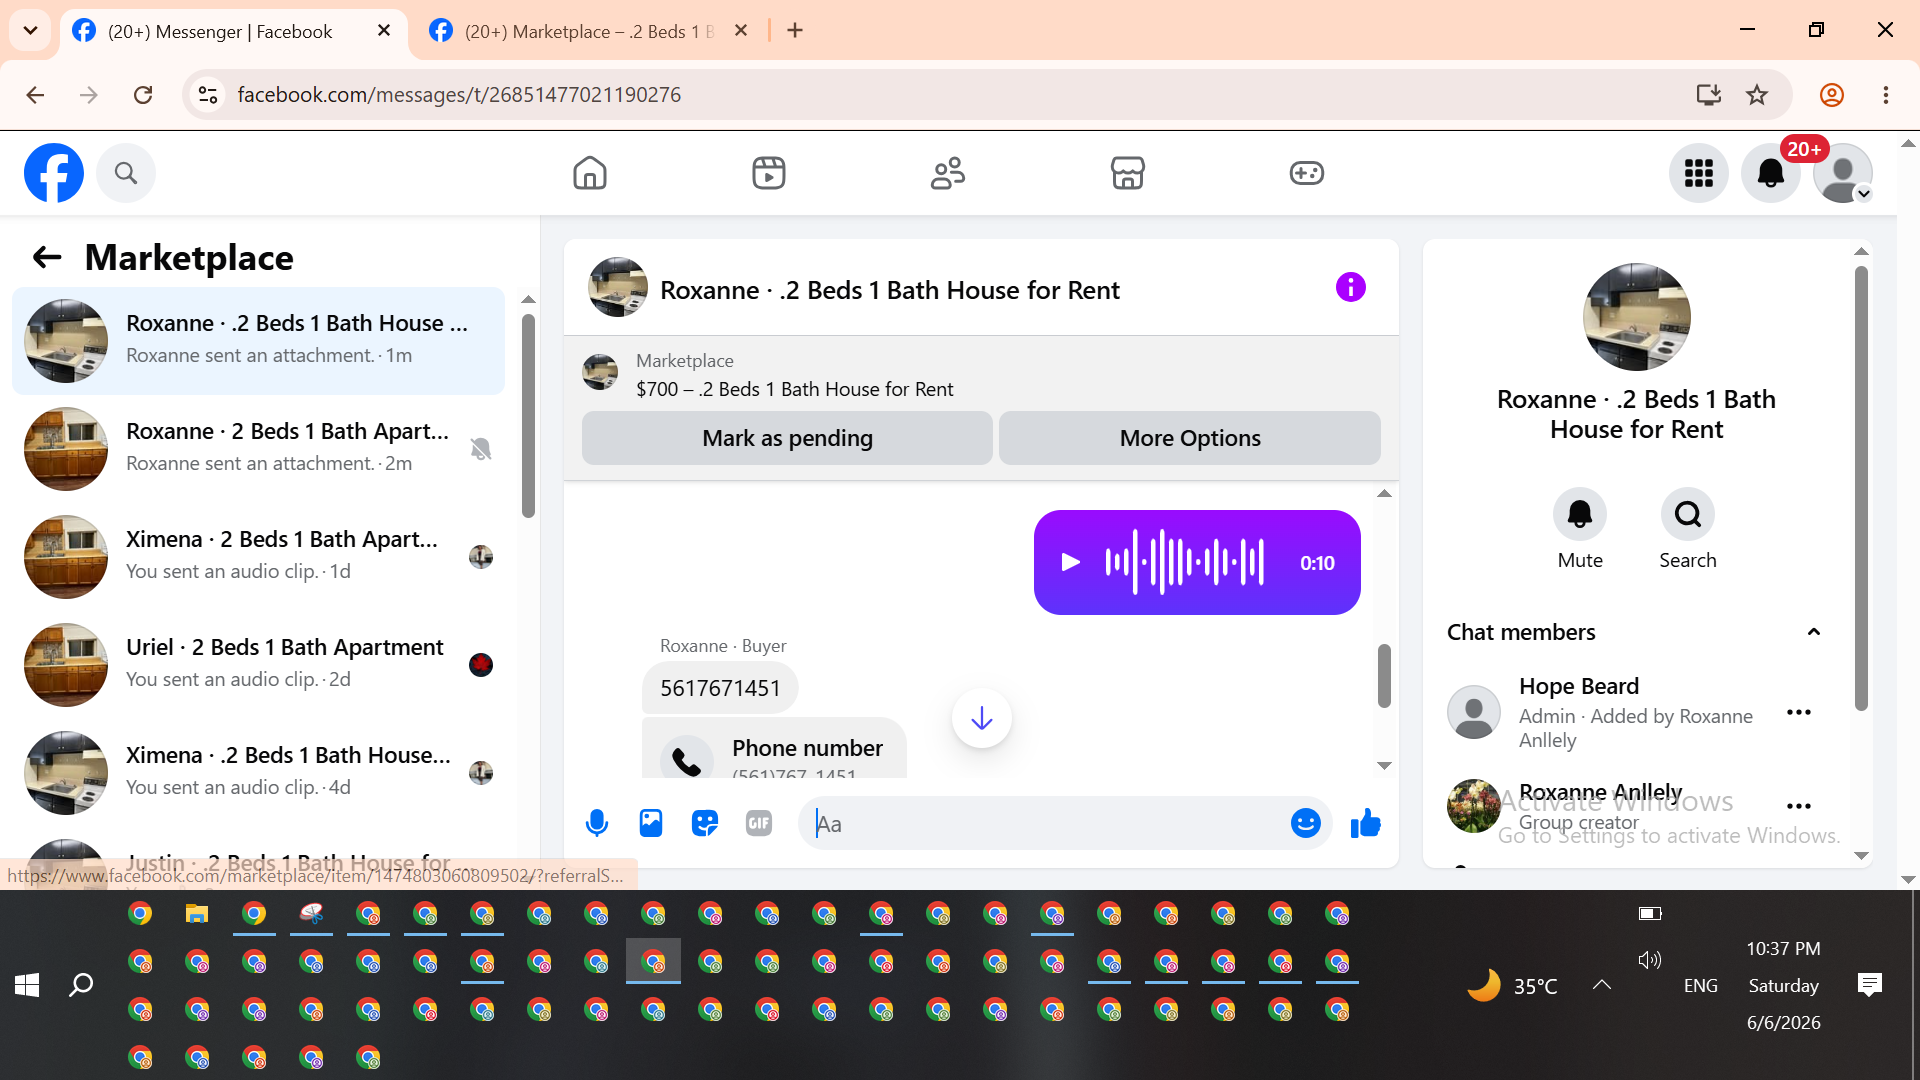Open a new browser tab
The width and height of the screenshot is (1920, 1080).
tap(795, 31)
